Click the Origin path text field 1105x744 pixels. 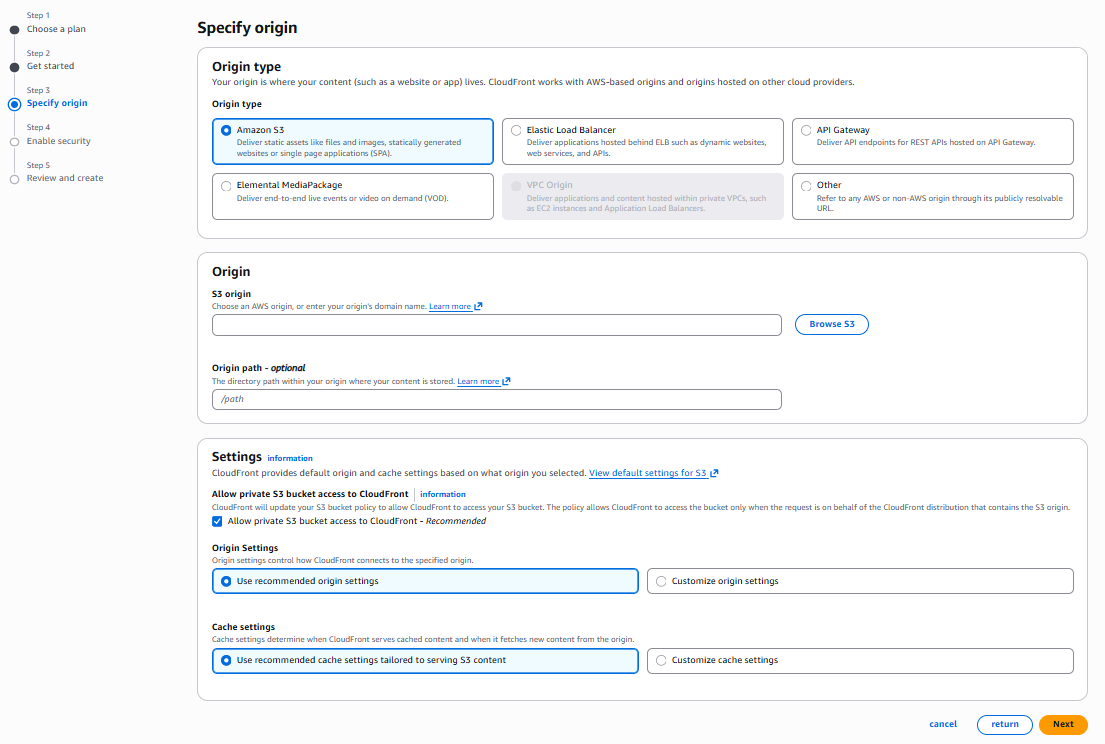[x=496, y=399]
